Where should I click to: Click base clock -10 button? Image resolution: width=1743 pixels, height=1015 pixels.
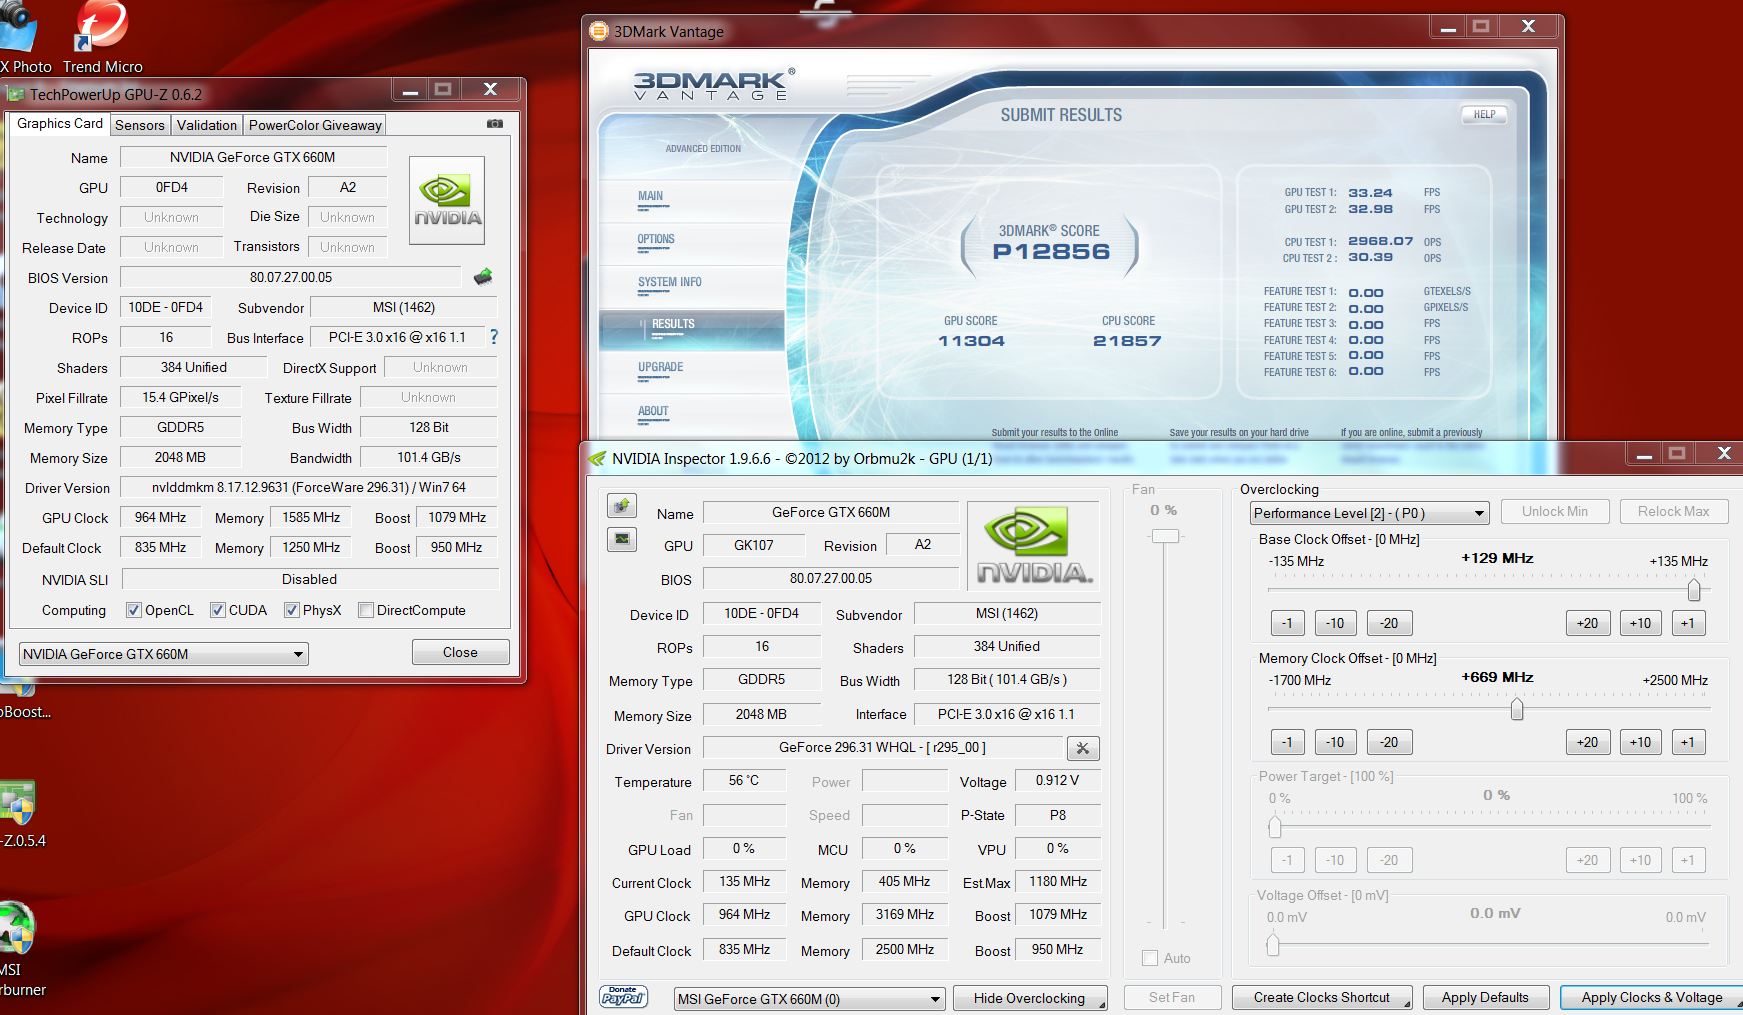1335,623
